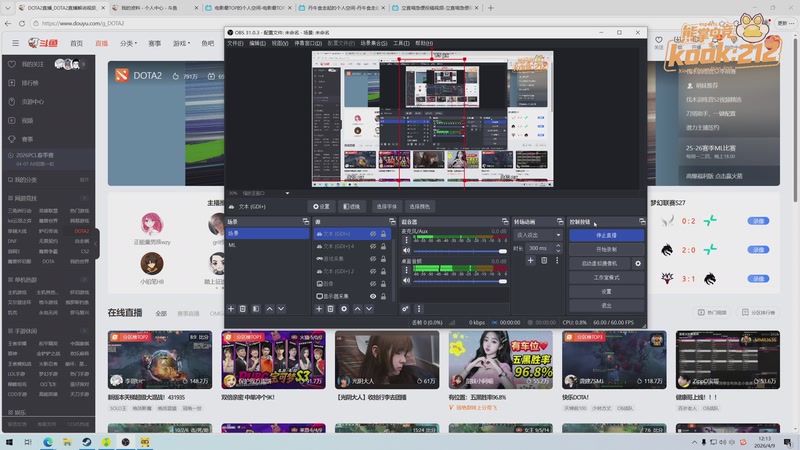Add a new scene with the plus icon

[x=231, y=309]
